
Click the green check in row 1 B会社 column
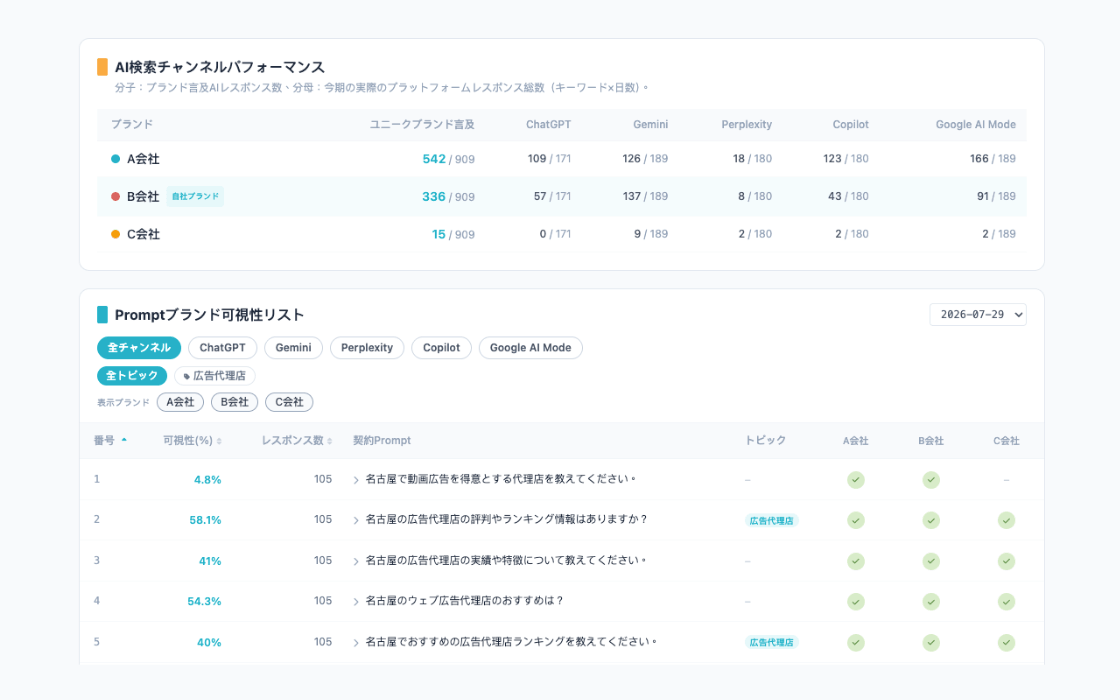coord(931,480)
